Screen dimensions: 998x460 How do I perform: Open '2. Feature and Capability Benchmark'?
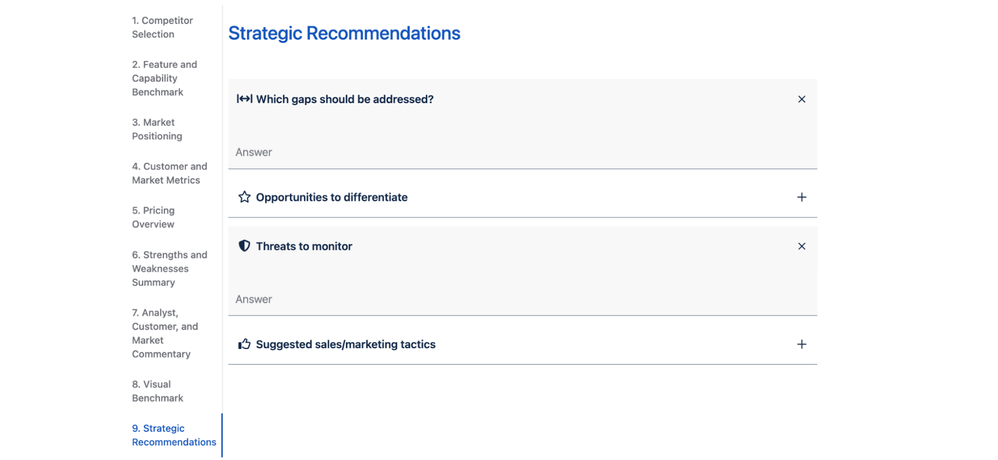[x=164, y=78]
